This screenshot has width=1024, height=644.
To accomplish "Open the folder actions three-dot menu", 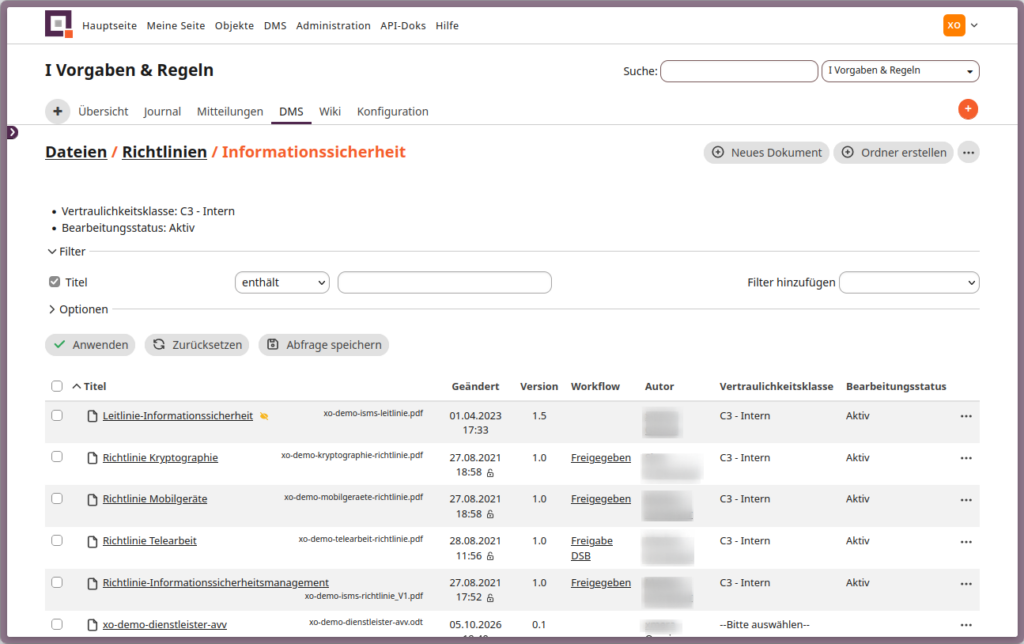I will click(968, 153).
